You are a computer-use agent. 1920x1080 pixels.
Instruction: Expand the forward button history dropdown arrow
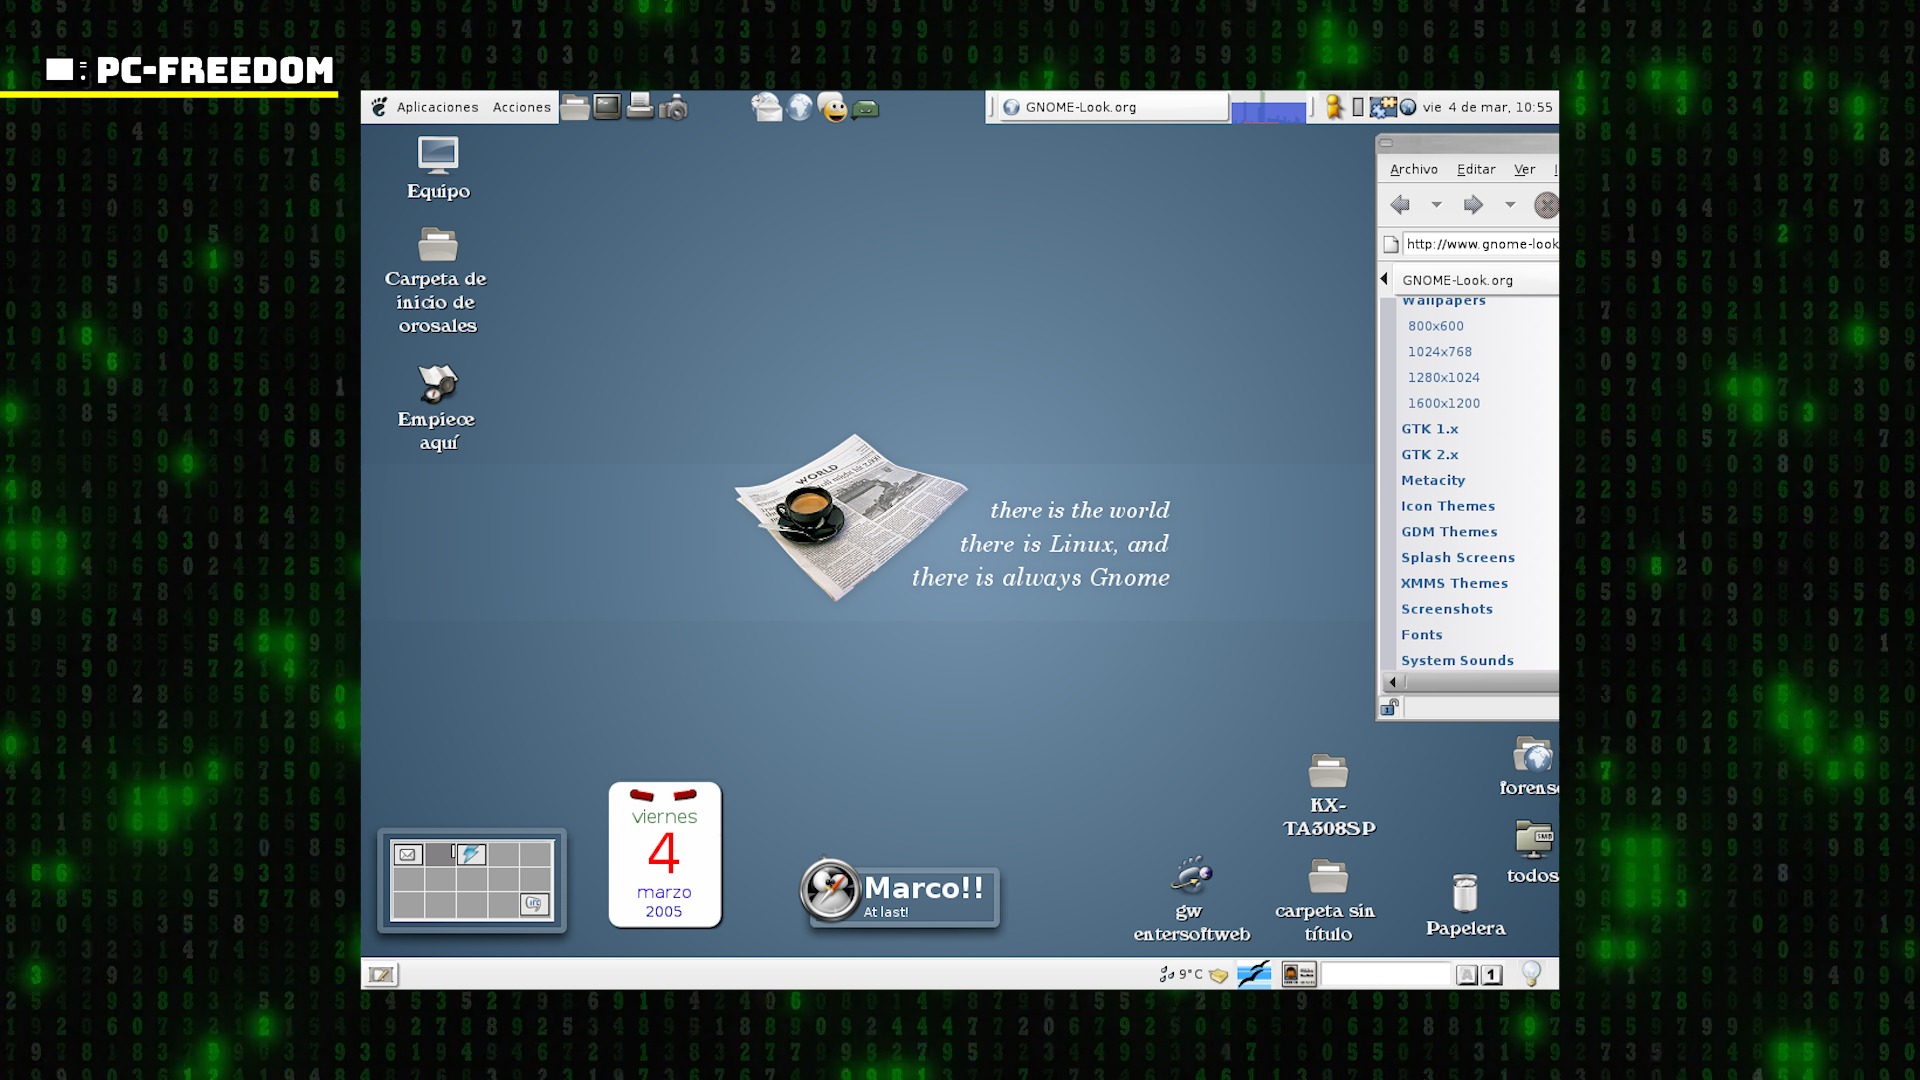pos(1510,205)
